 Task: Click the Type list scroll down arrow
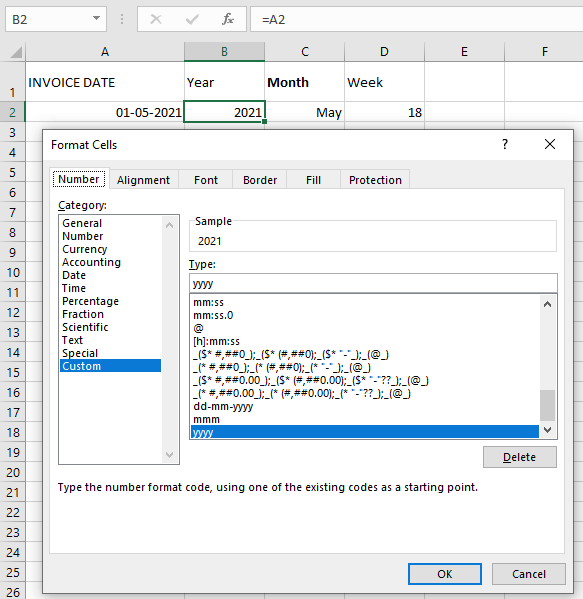(x=547, y=430)
